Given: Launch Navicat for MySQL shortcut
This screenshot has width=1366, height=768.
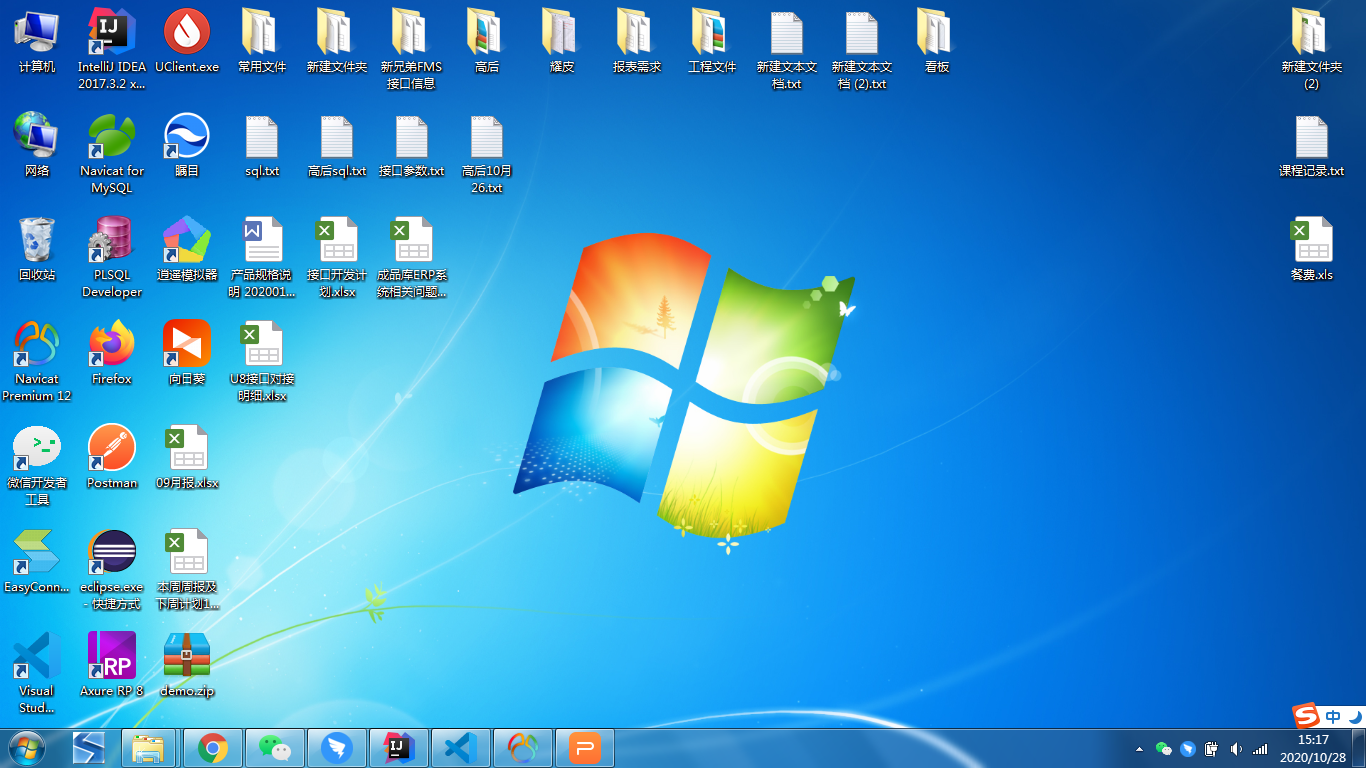Looking at the screenshot, I should click(x=112, y=152).
